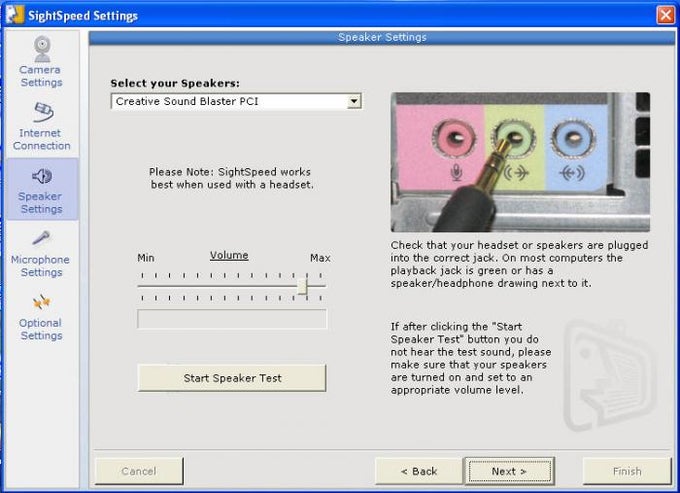Click the Cancel button
Screen dimensions: 680x493
point(139,471)
